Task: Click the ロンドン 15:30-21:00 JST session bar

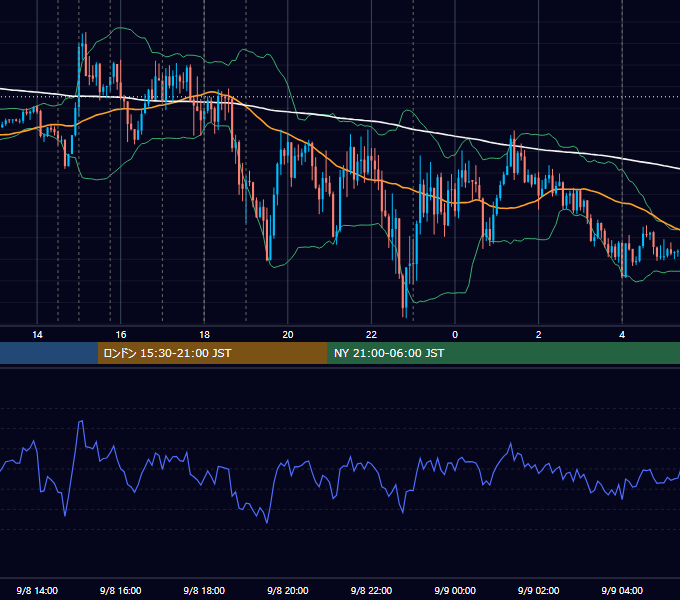Action: tap(212, 353)
